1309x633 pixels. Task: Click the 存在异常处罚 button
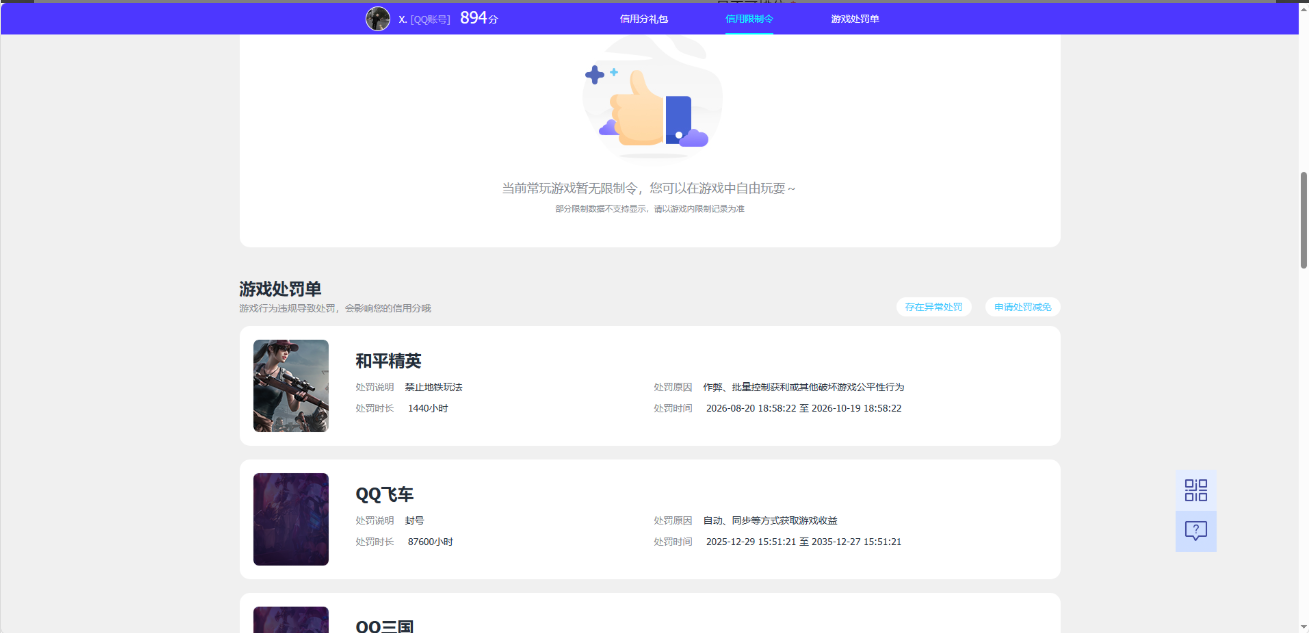933,307
